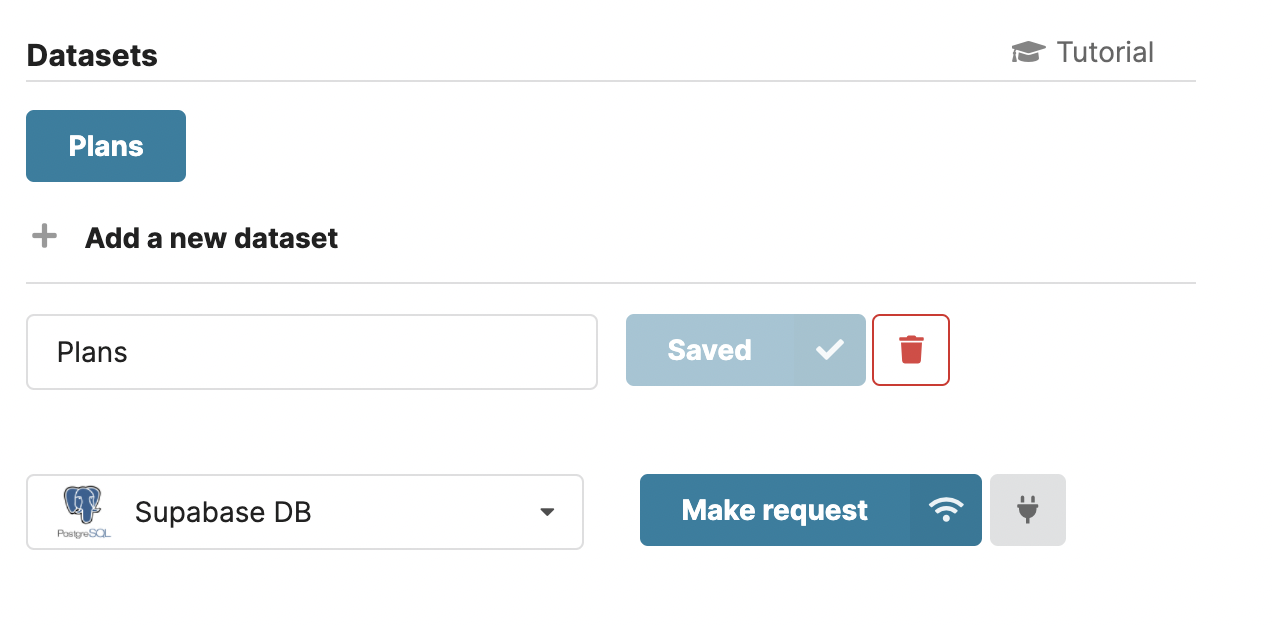
Task: Select the Plans dataset tab
Action: (106, 146)
